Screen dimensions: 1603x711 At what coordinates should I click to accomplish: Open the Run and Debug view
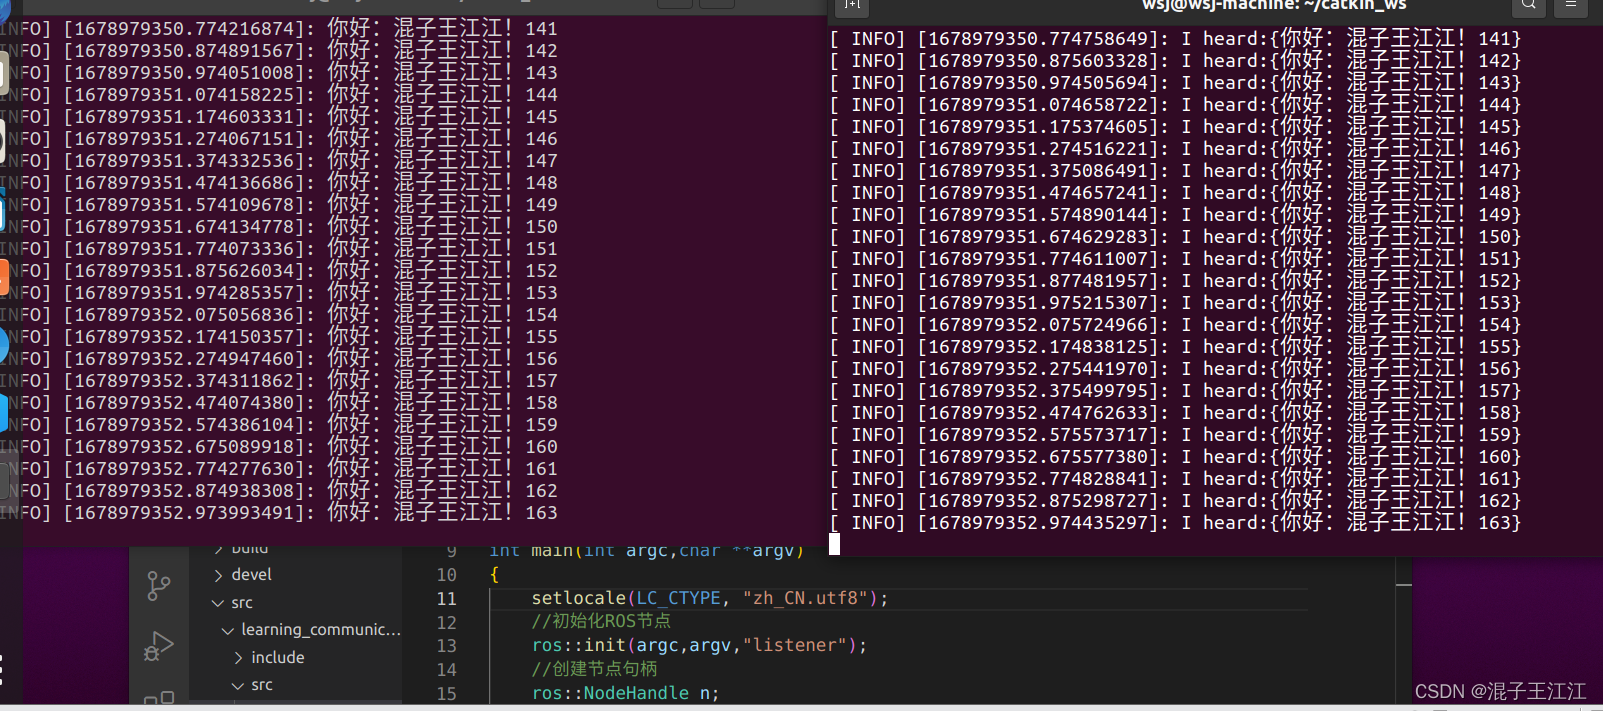pyautogui.click(x=158, y=646)
